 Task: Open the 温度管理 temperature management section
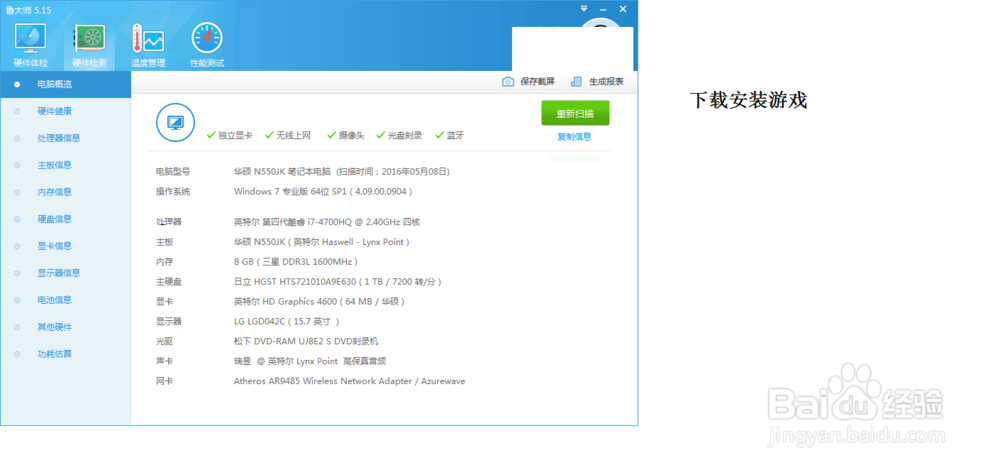pyautogui.click(x=148, y=46)
